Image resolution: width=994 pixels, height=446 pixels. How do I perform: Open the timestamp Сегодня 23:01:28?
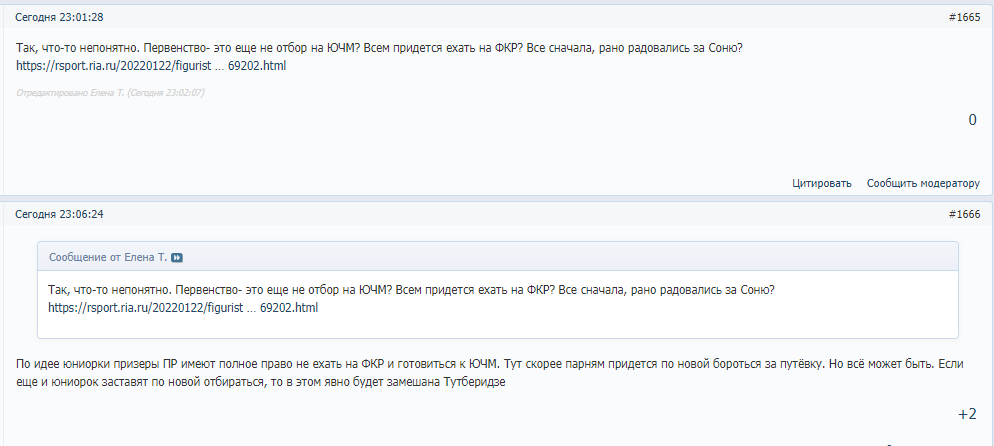coord(60,17)
